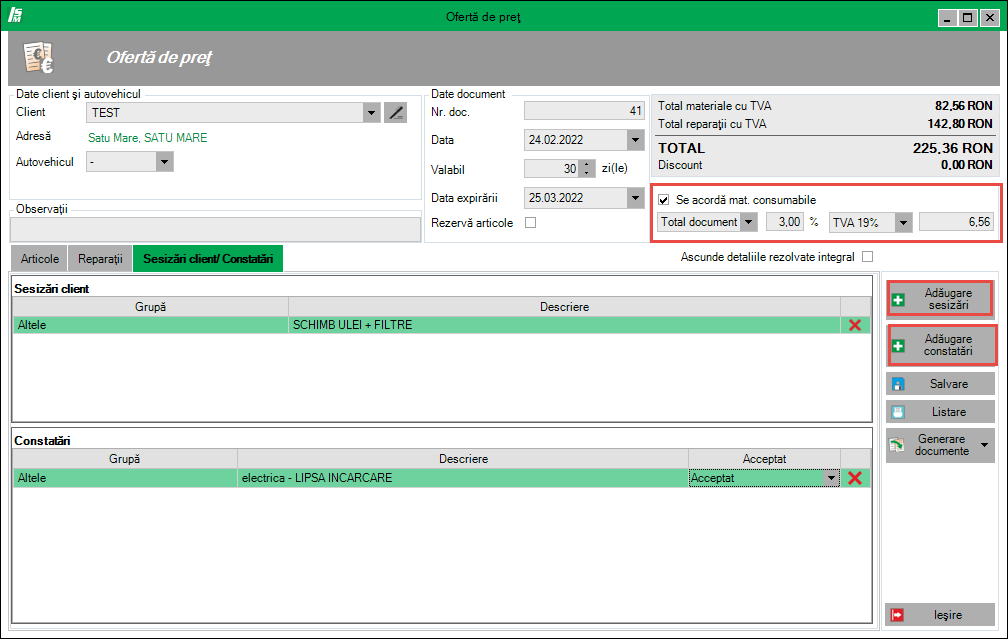Print the offer using Listare

point(940,412)
